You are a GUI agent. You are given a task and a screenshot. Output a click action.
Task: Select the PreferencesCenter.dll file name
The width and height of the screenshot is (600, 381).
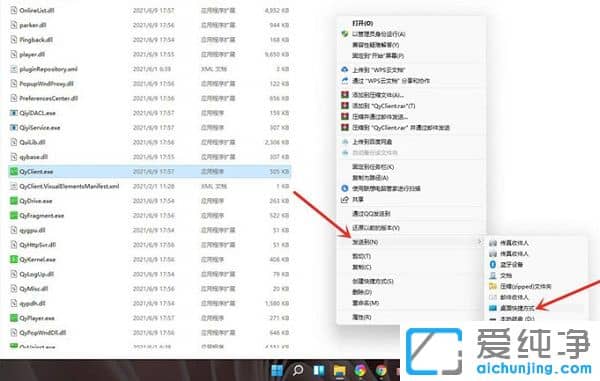coord(49,99)
